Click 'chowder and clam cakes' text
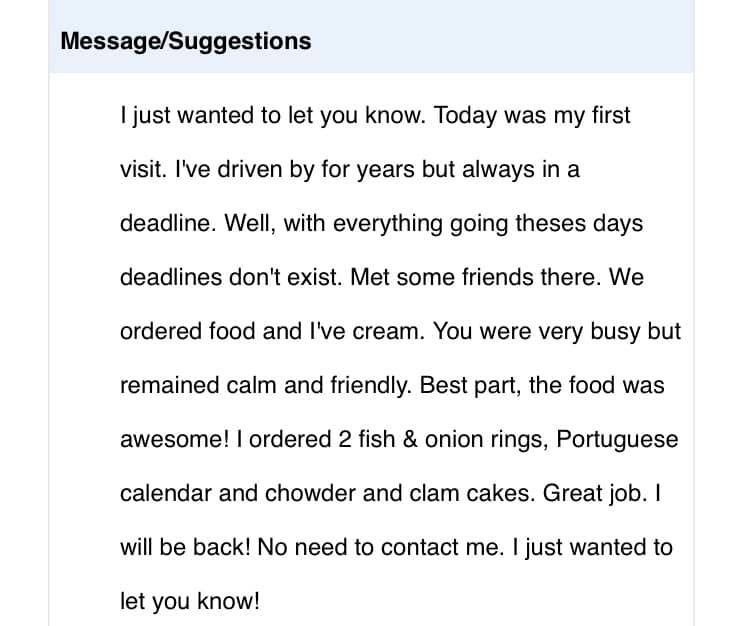The height and width of the screenshot is (626, 750). point(400,494)
